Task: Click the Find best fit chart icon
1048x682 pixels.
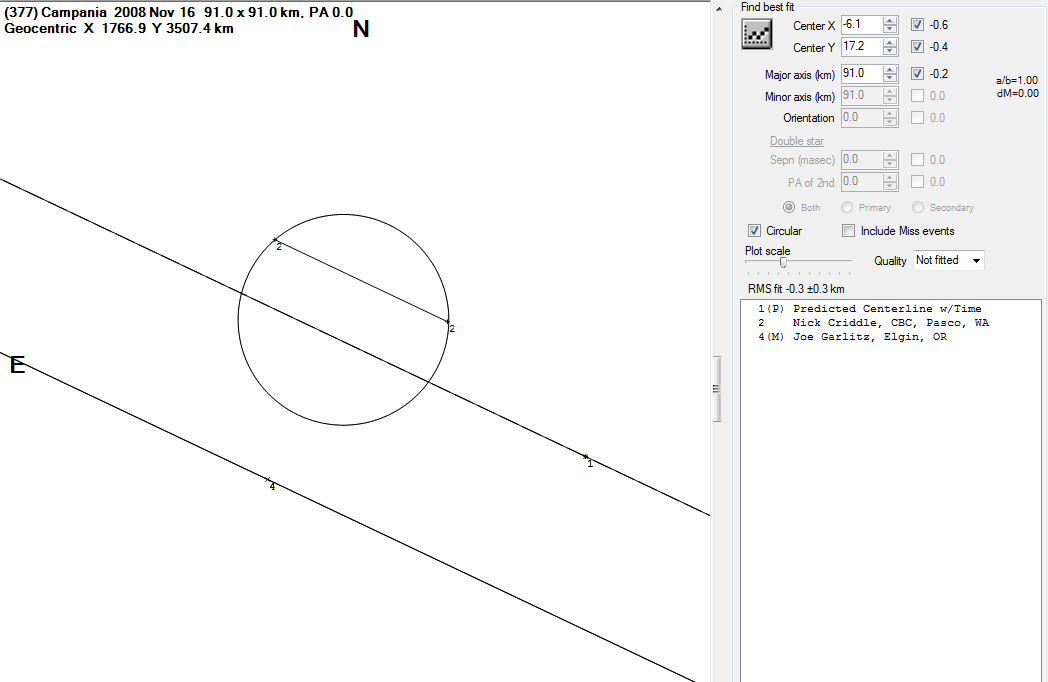Action: [757, 34]
